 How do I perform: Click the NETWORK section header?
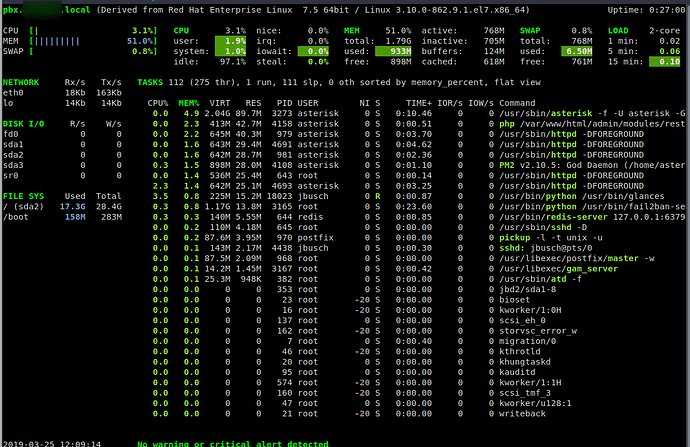coord(21,82)
